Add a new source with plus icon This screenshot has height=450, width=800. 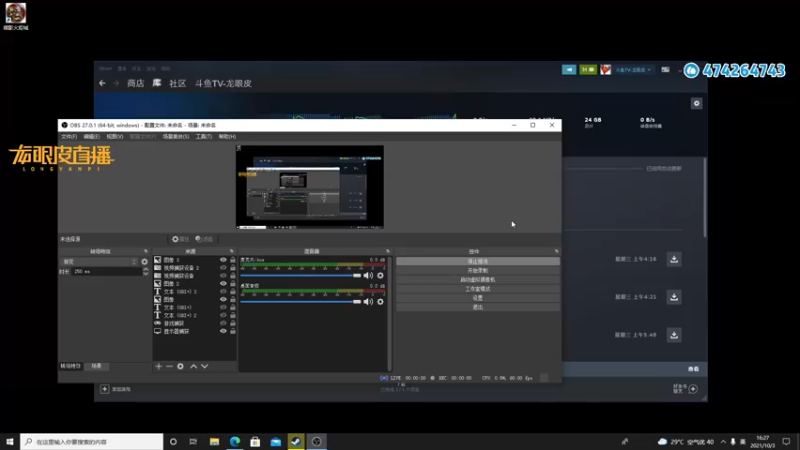pyautogui.click(x=159, y=366)
